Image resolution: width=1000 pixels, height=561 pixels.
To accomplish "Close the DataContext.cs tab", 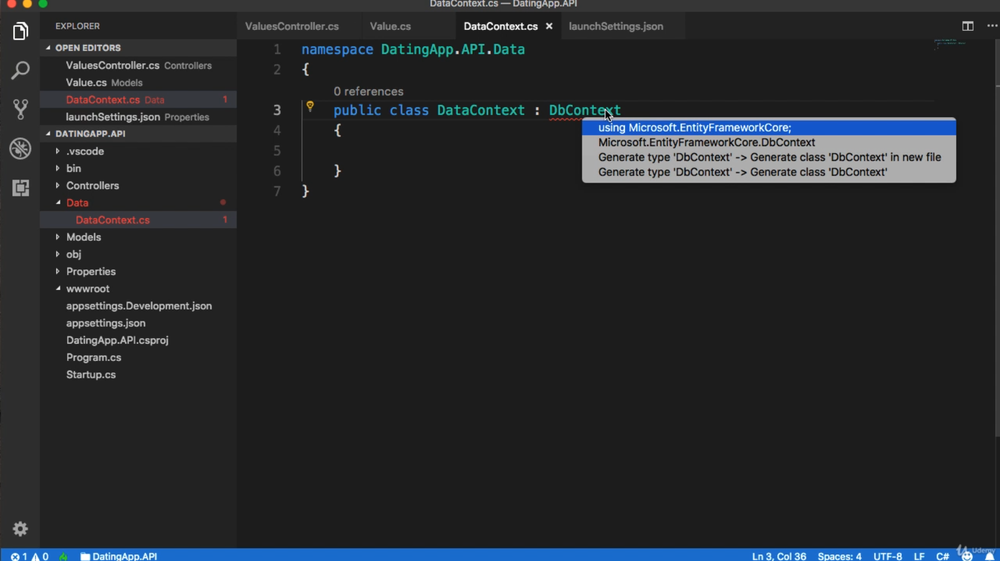I will [548, 26].
